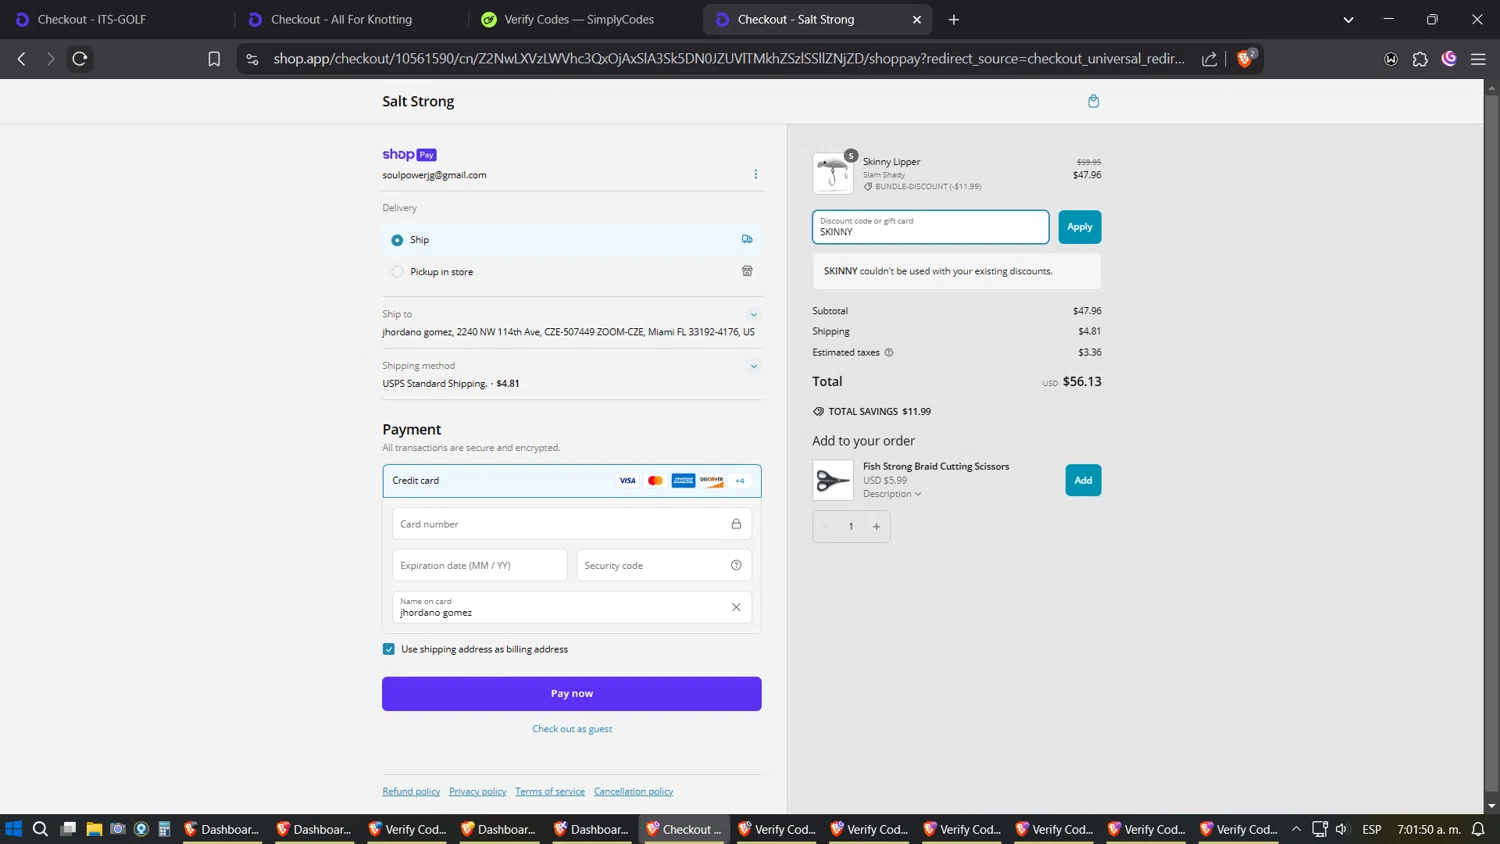The image size is (1500, 844).
Task: Open the Task View taskbar icon
Action: coord(68,829)
